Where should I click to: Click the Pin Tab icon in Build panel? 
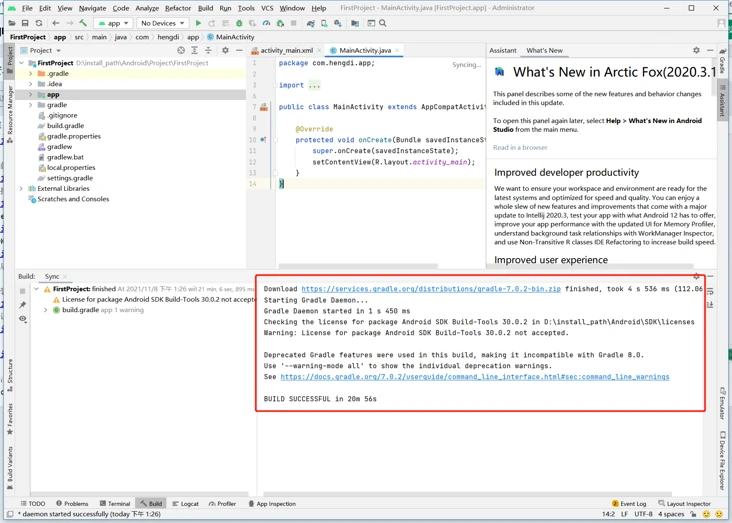(x=22, y=305)
